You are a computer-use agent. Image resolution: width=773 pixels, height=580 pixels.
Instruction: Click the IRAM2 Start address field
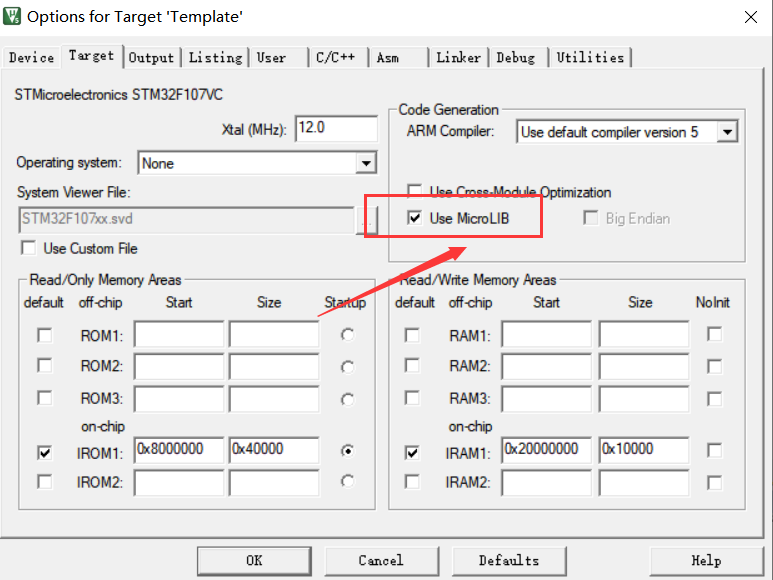pos(546,482)
